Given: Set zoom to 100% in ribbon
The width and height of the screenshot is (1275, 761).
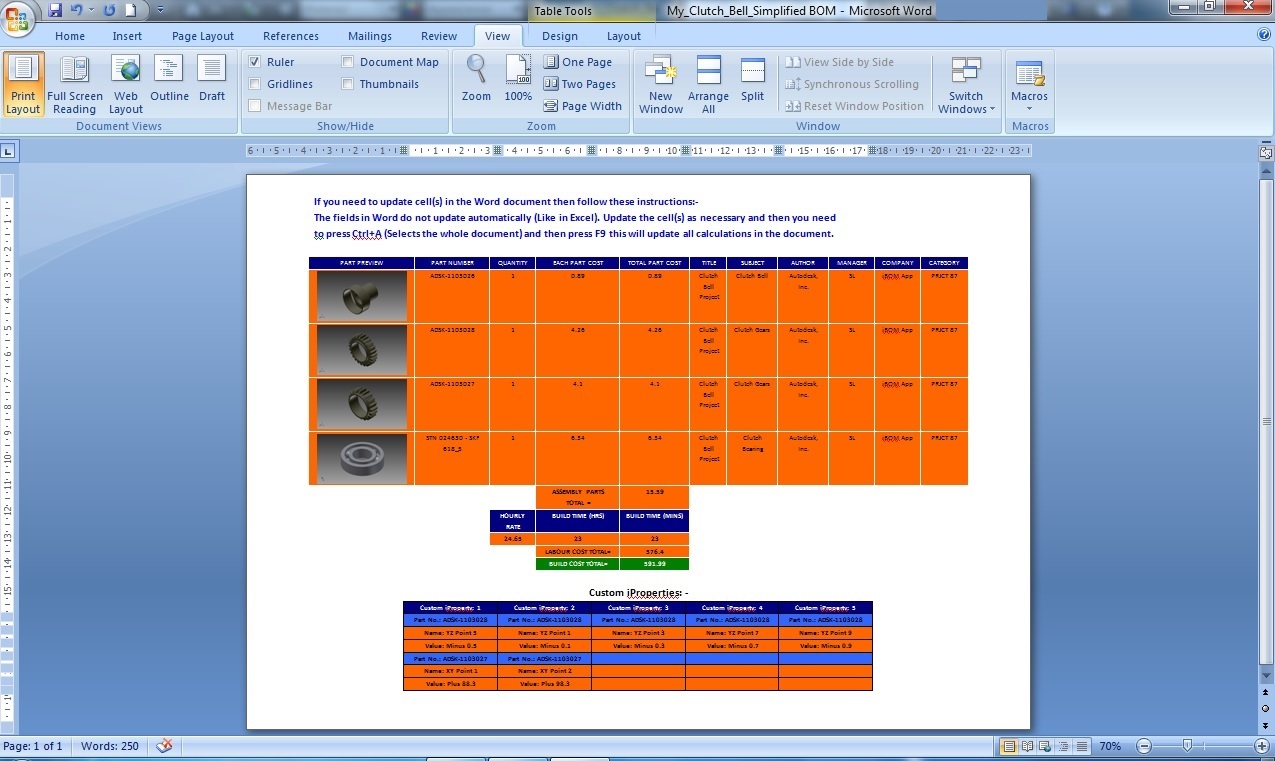Looking at the screenshot, I should pos(518,79).
